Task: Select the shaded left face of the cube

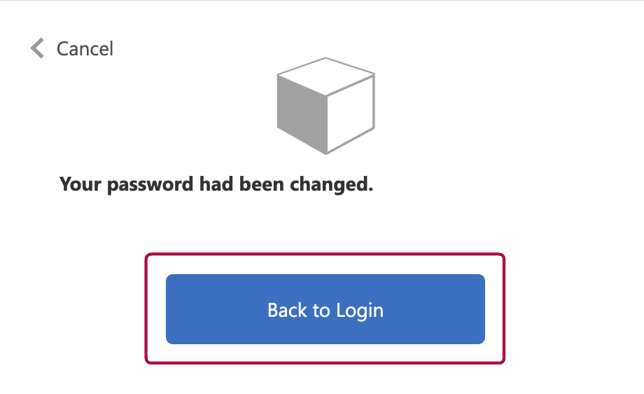Action: click(x=302, y=115)
